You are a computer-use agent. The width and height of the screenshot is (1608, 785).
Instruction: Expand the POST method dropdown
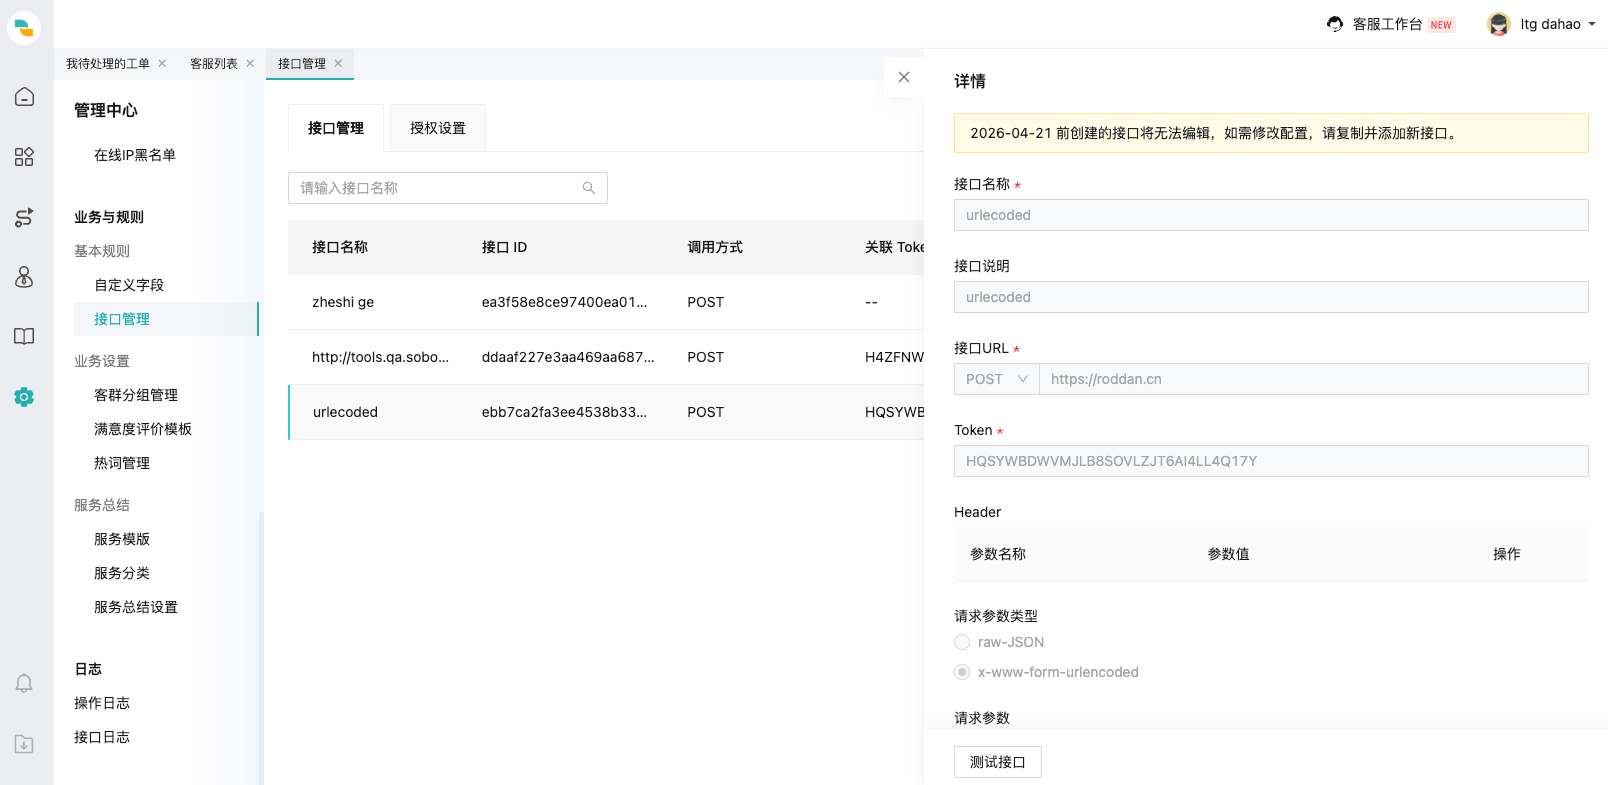(x=996, y=379)
